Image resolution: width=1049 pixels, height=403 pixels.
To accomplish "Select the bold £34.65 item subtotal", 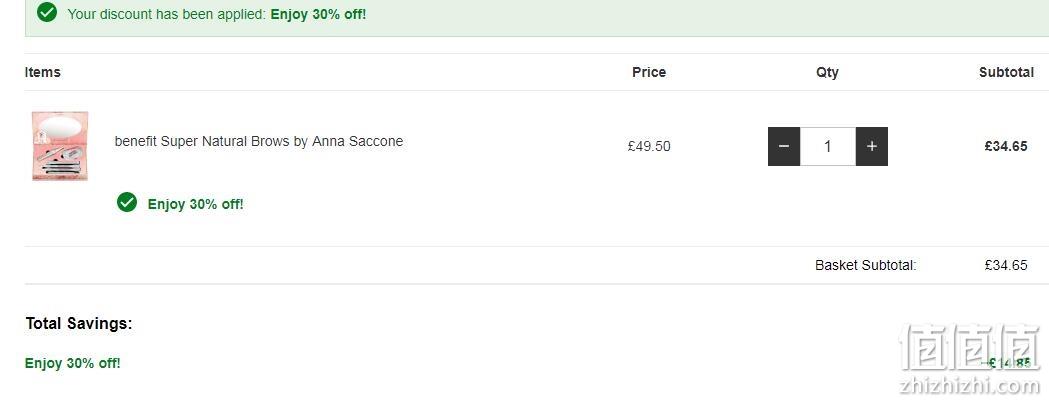I will click(x=1006, y=146).
